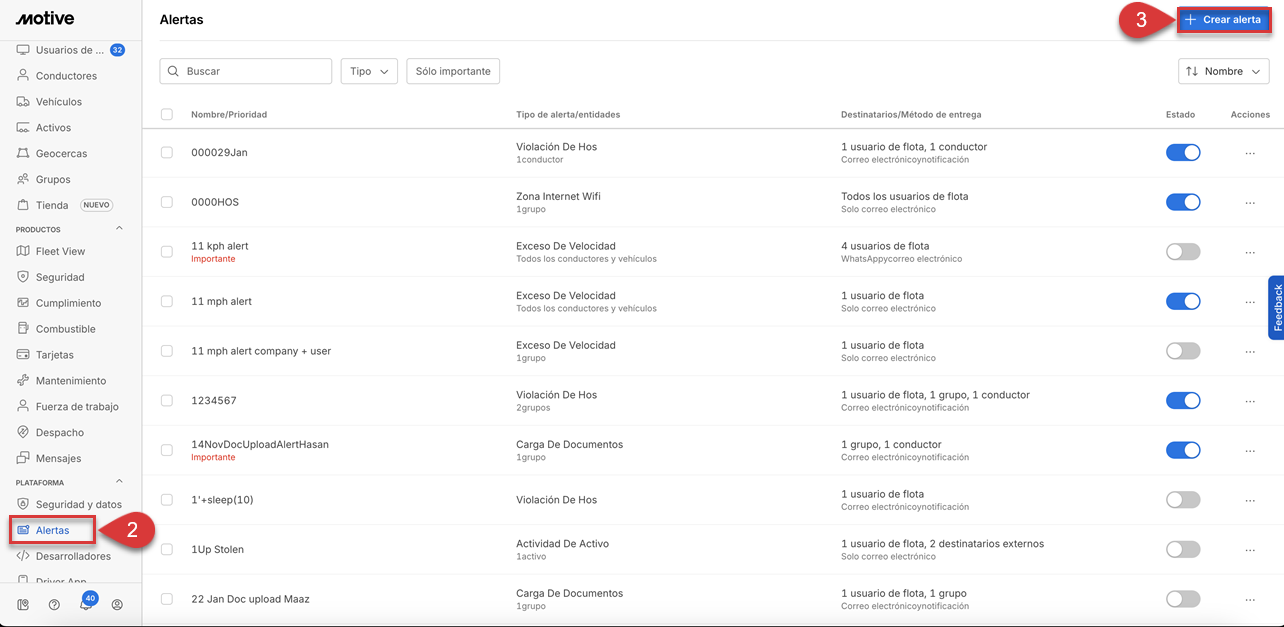Collapse the Productos sidebar section
1284x627 pixels.
pos(120,229)
